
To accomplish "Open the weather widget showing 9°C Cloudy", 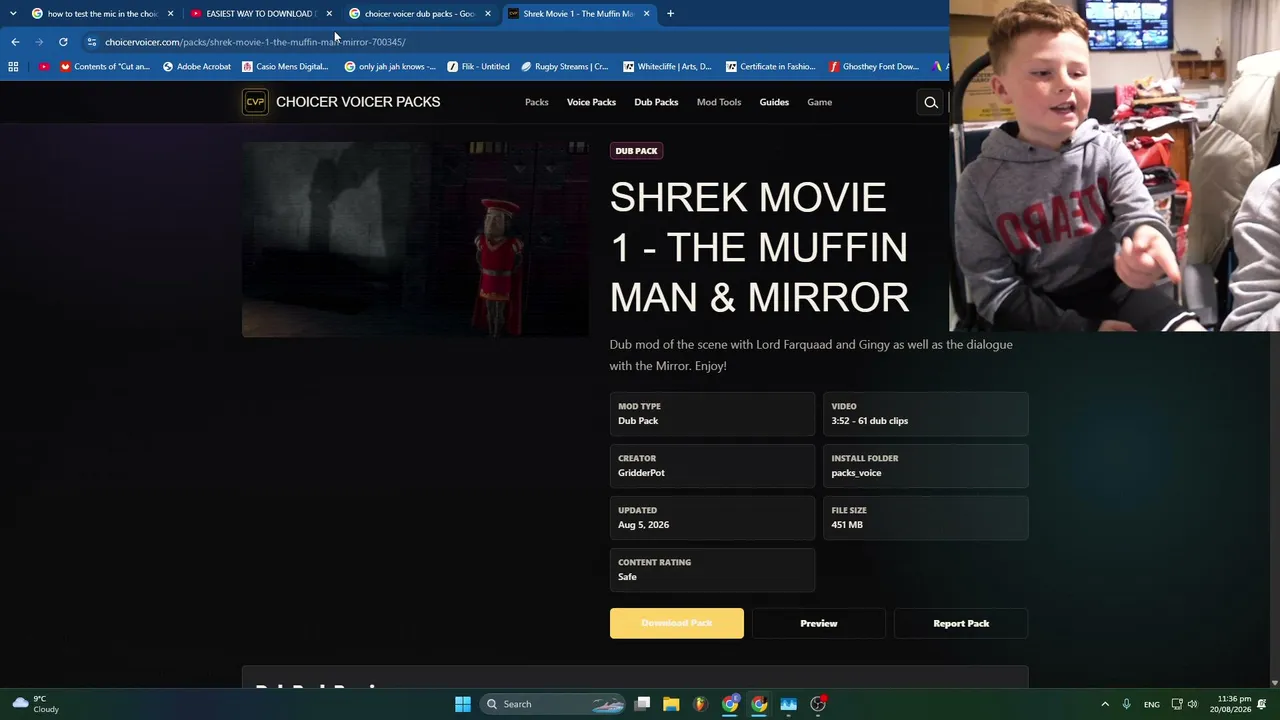I will [36, 704].
